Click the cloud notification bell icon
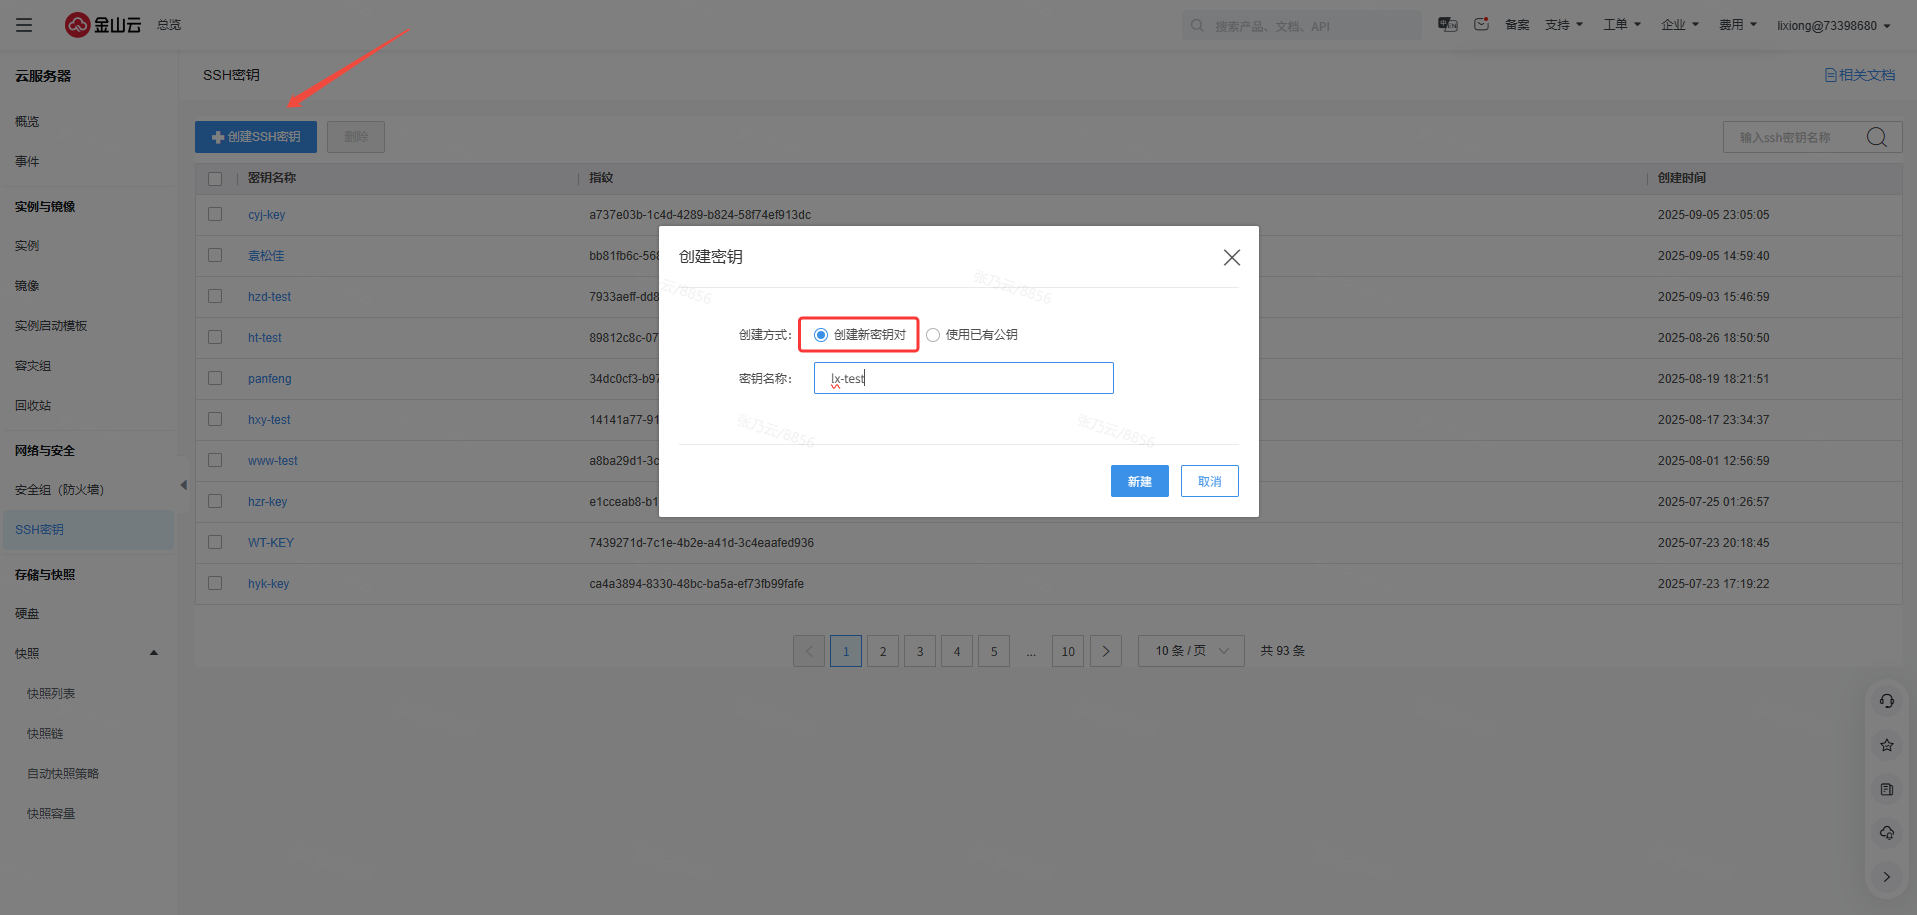This screenshot has width=1917, height=915. click(1887, 833)
